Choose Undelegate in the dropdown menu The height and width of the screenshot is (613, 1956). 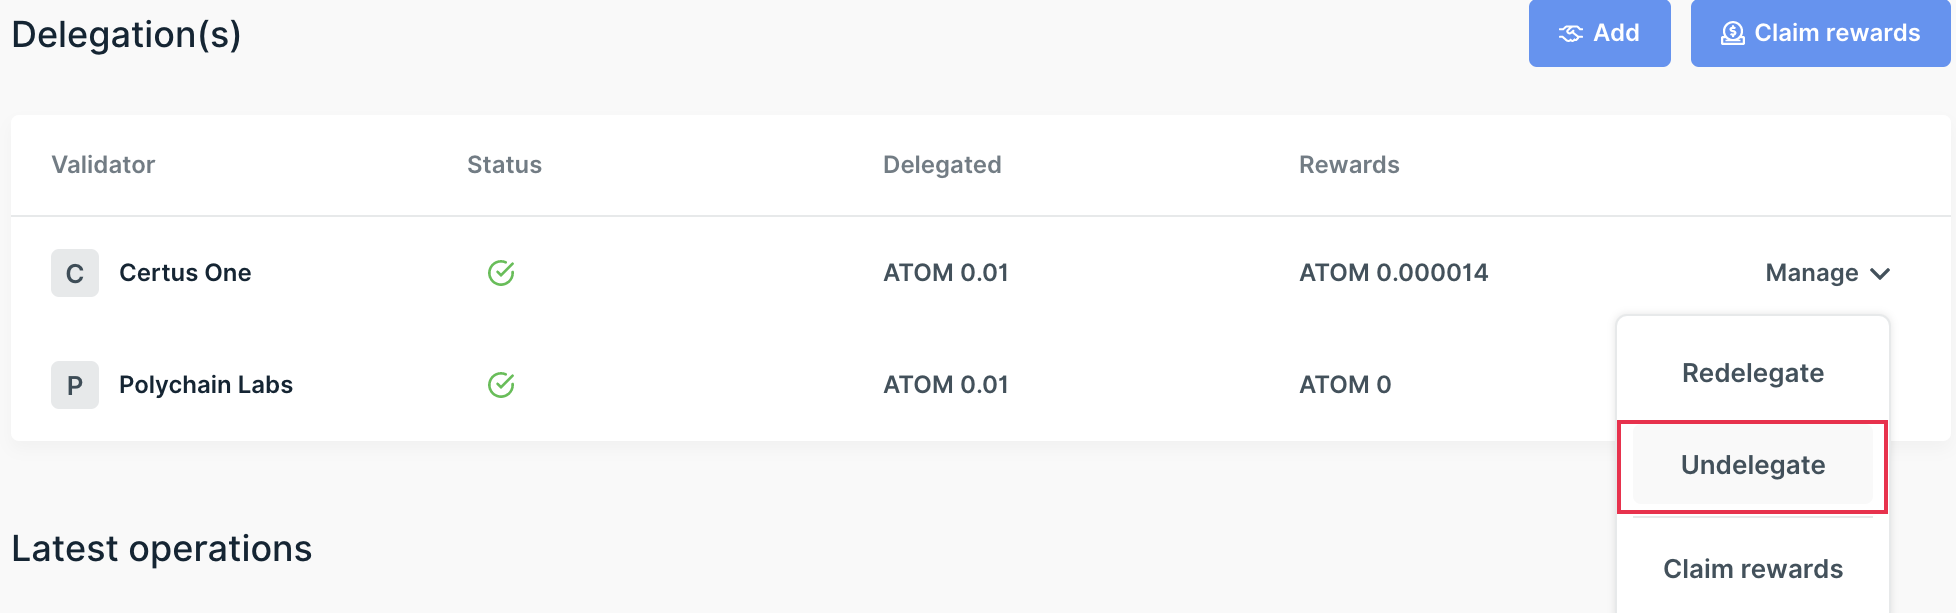pyautogui.click(x=1752, y=465)
